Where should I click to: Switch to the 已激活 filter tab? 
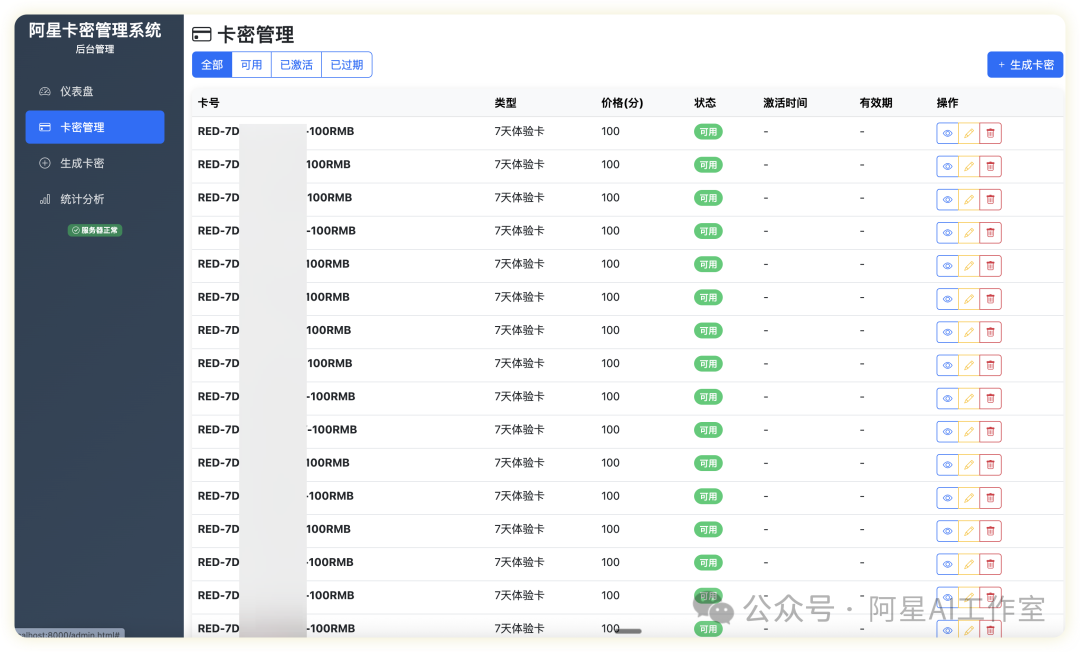click(x=296, y=65)
